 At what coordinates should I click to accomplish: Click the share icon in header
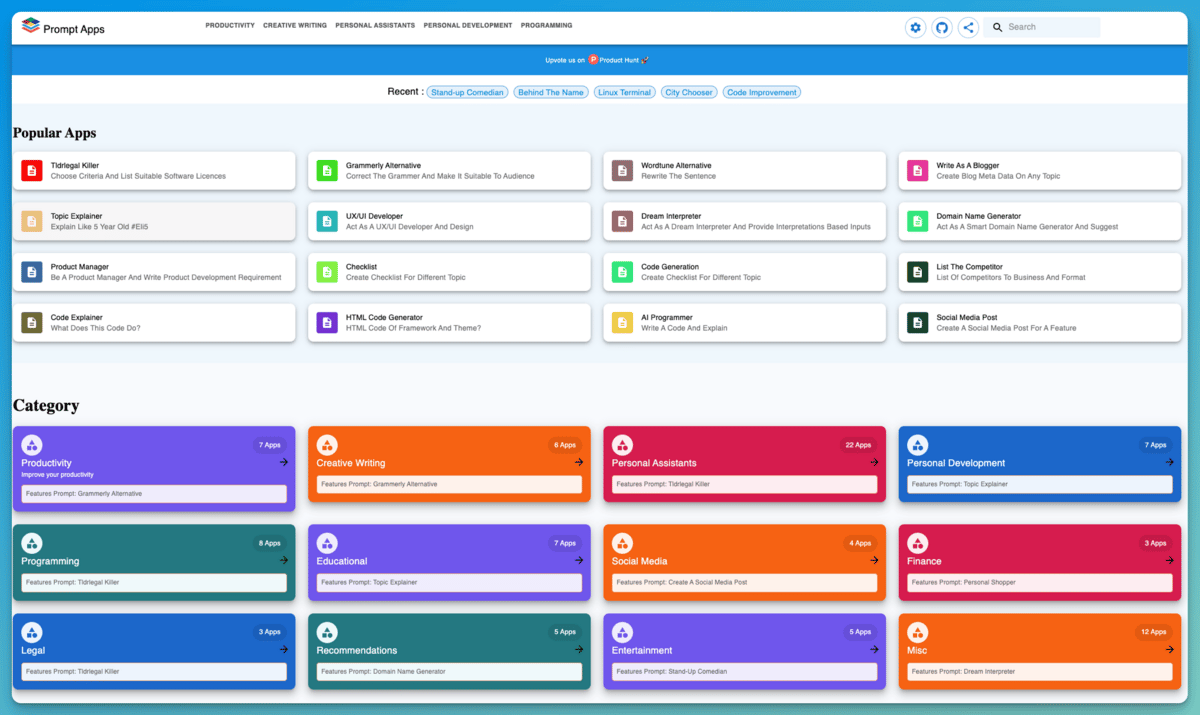pos(968,28)
